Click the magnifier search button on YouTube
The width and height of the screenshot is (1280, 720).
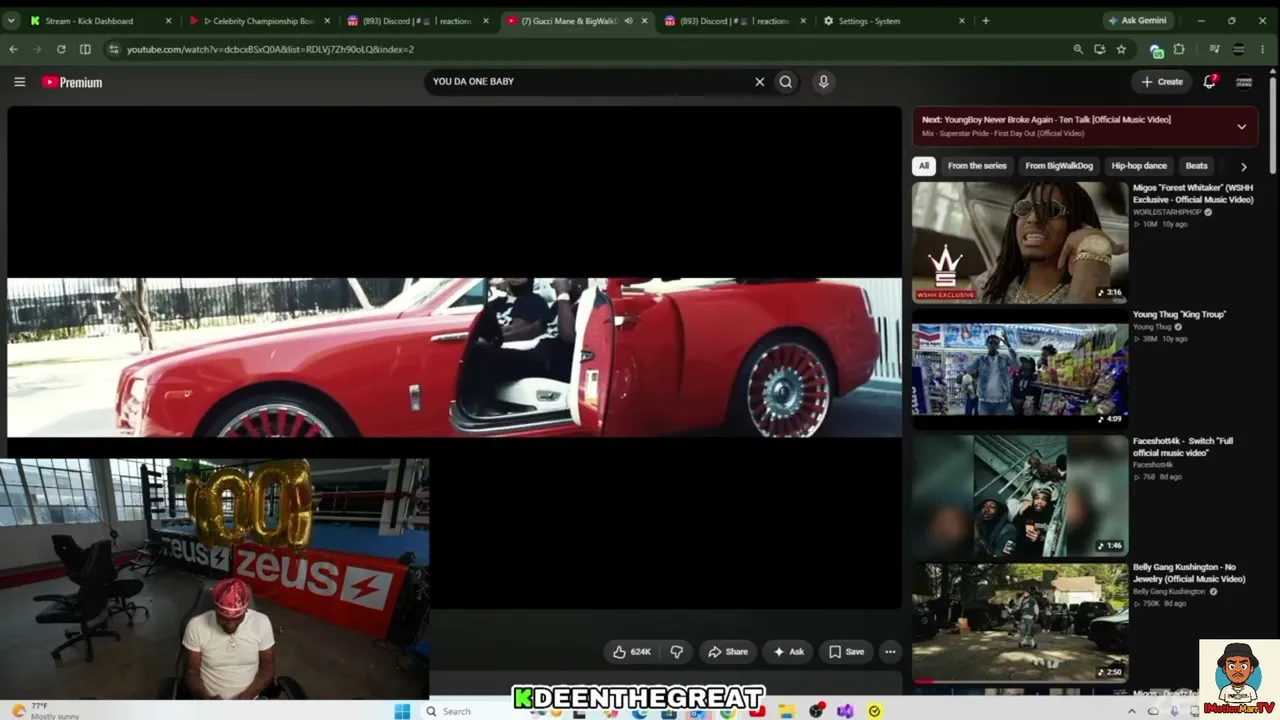coord(786,82)
